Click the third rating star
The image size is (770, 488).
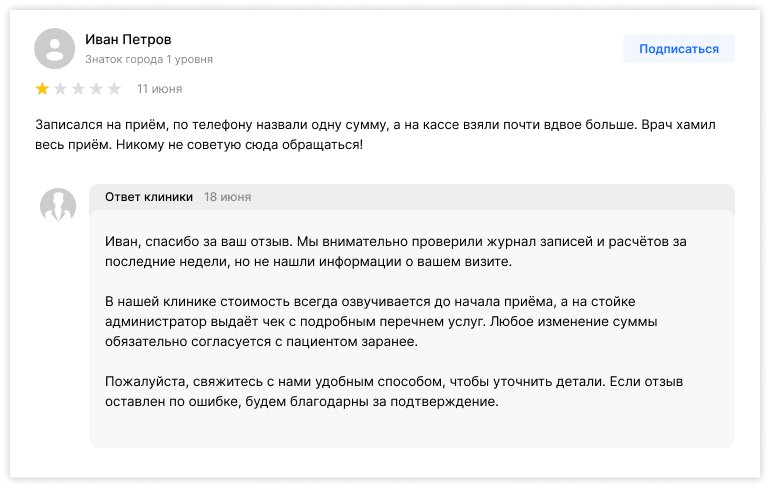pos(78,89)
